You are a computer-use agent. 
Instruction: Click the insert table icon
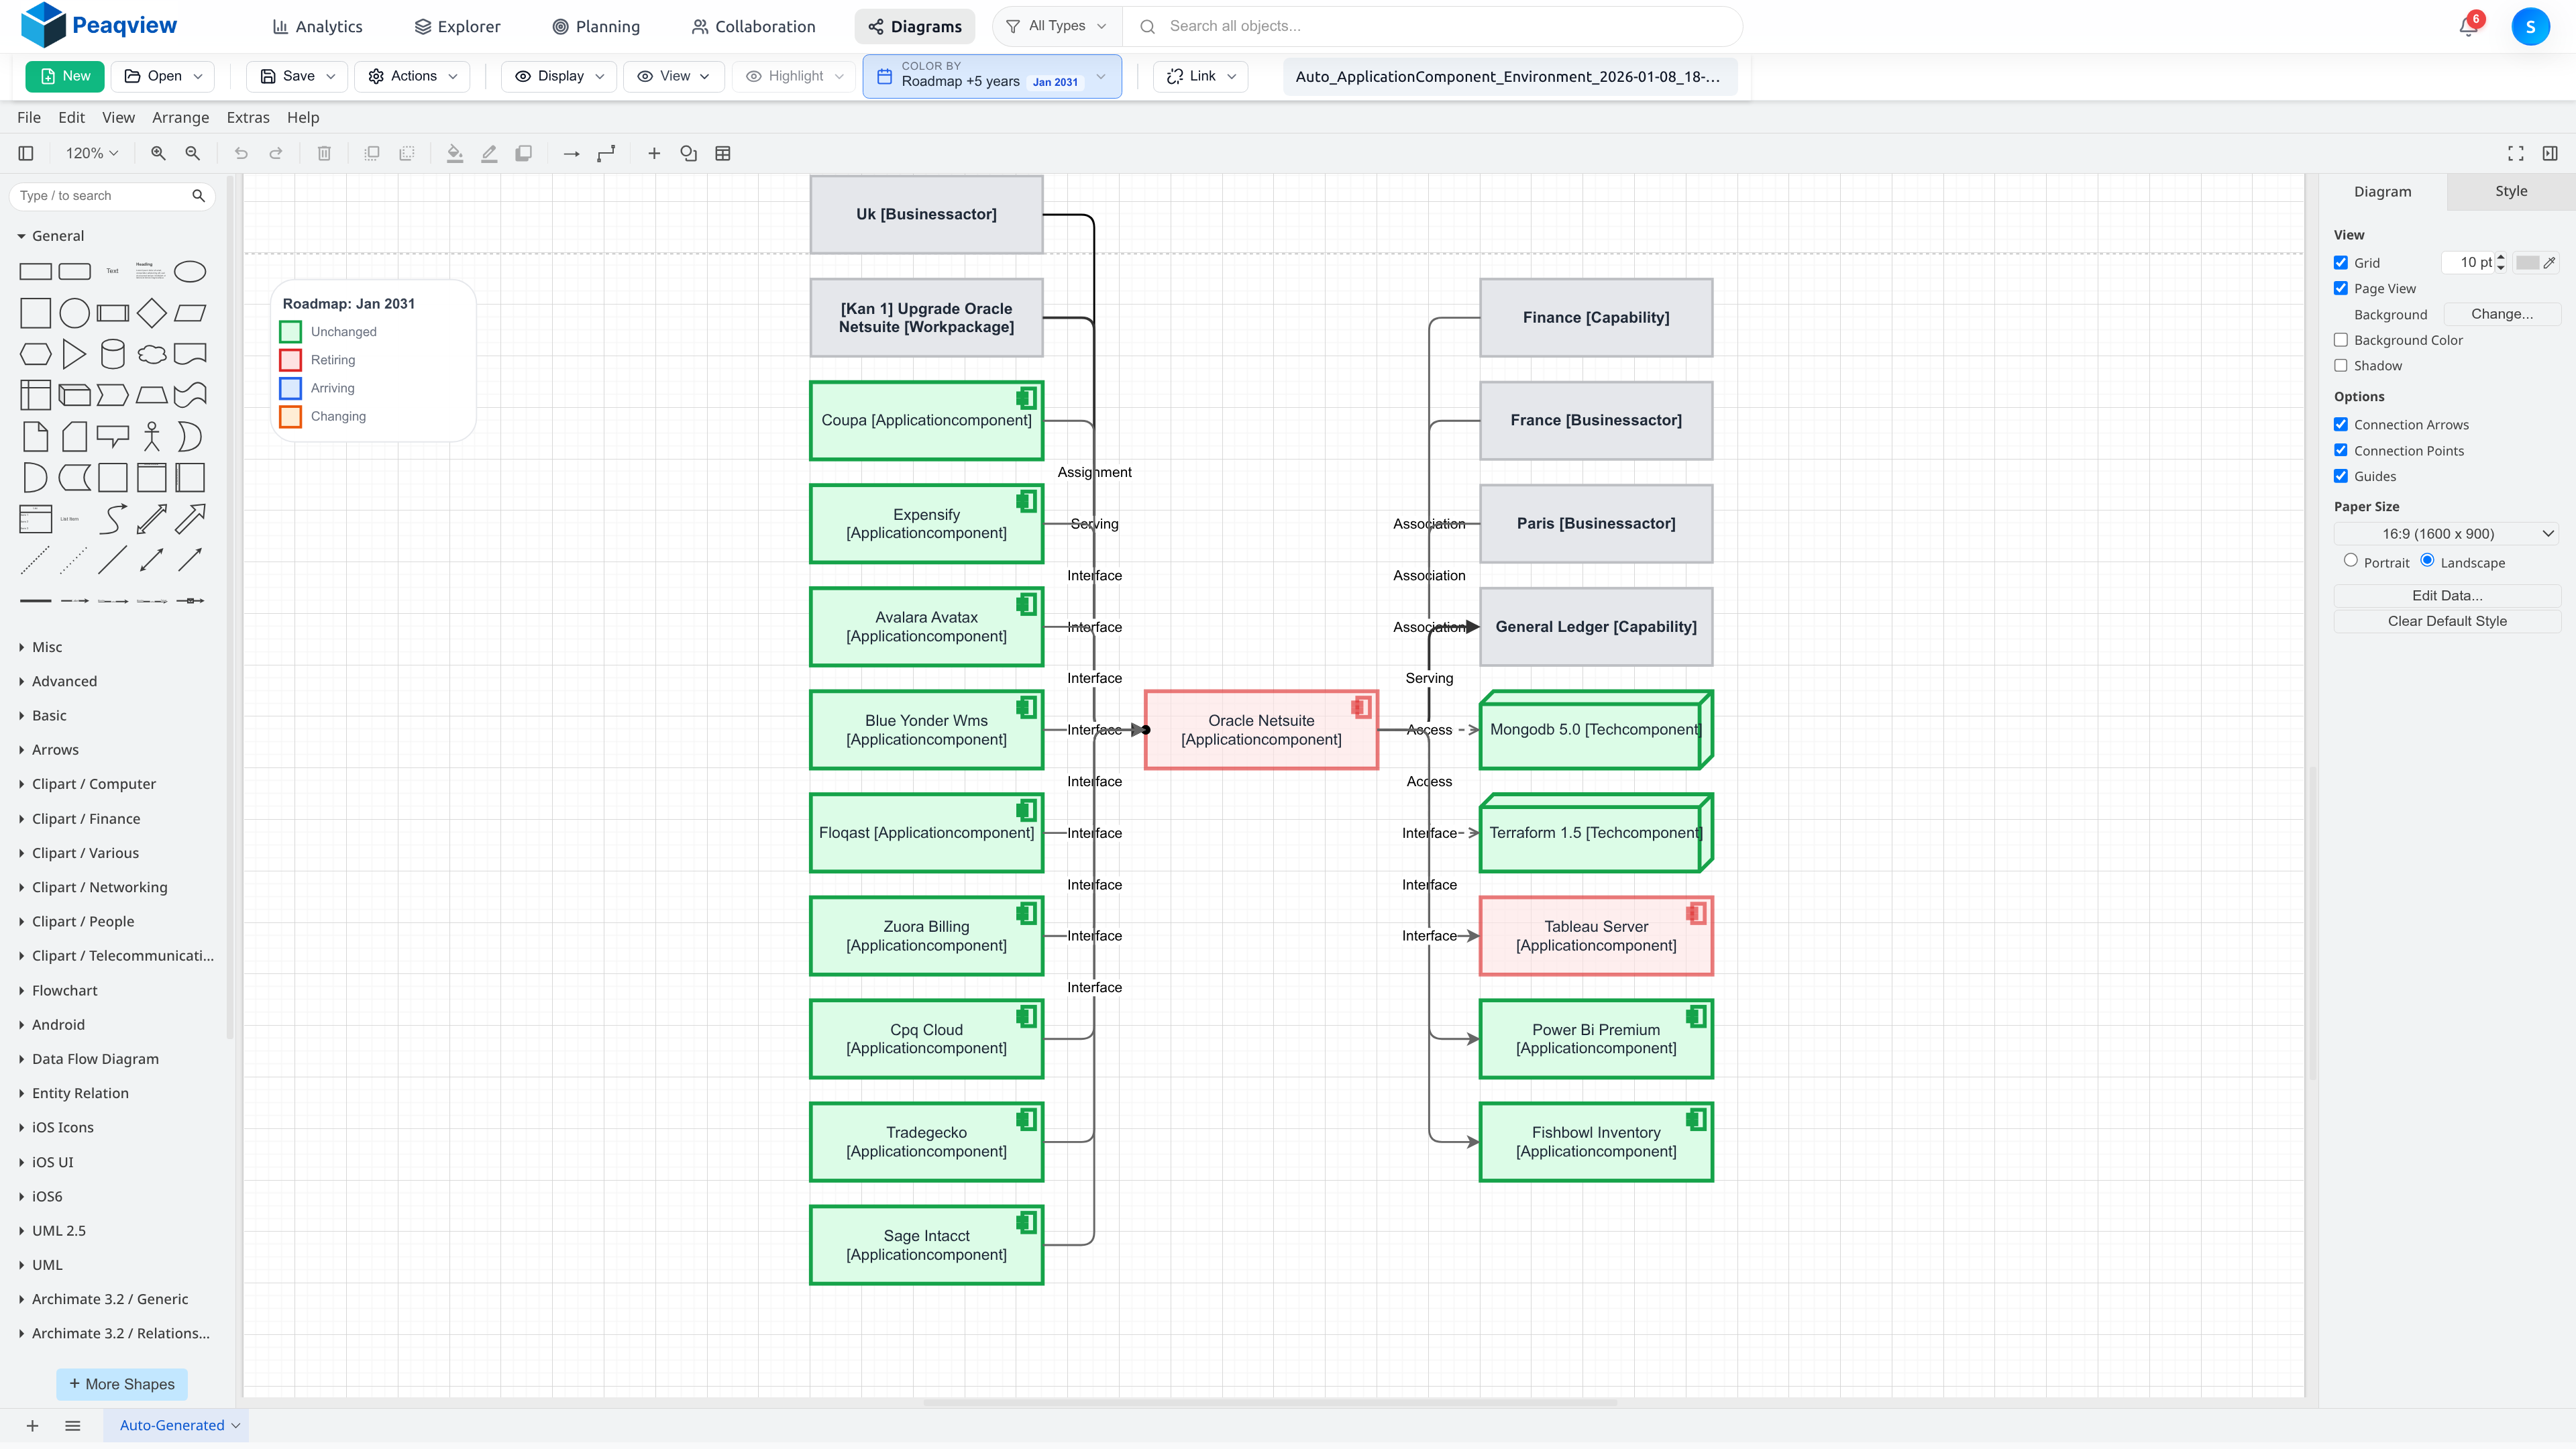click(x=723, y=153)
